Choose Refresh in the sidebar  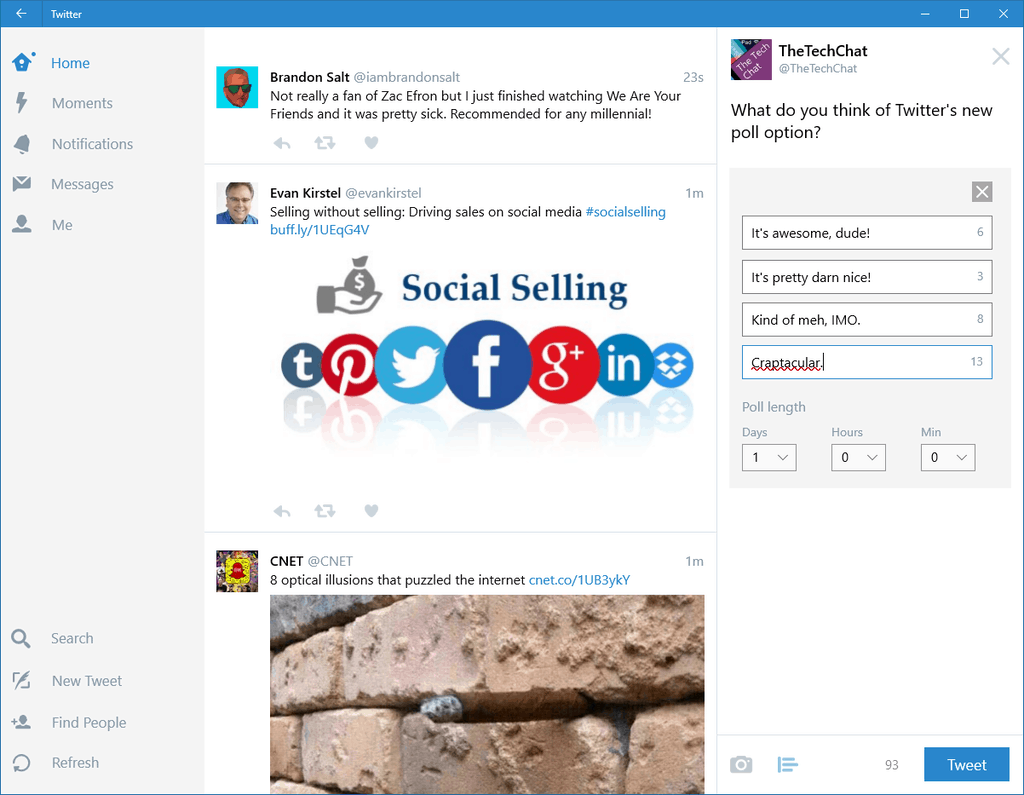(75, 763)
